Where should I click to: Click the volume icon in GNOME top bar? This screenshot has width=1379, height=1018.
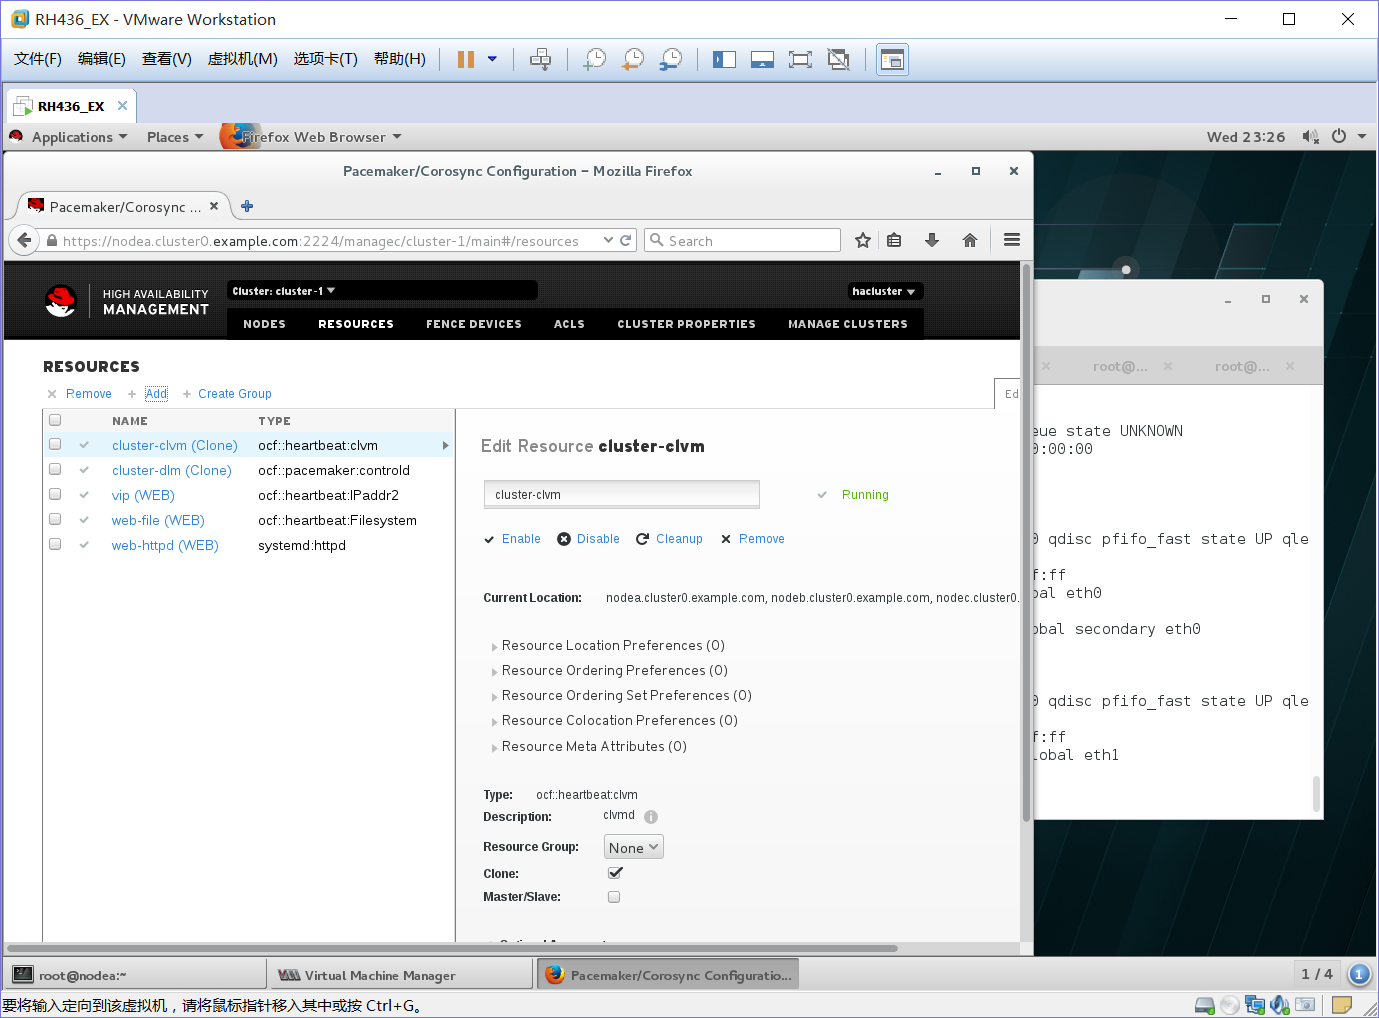[x=1310, y=136]
